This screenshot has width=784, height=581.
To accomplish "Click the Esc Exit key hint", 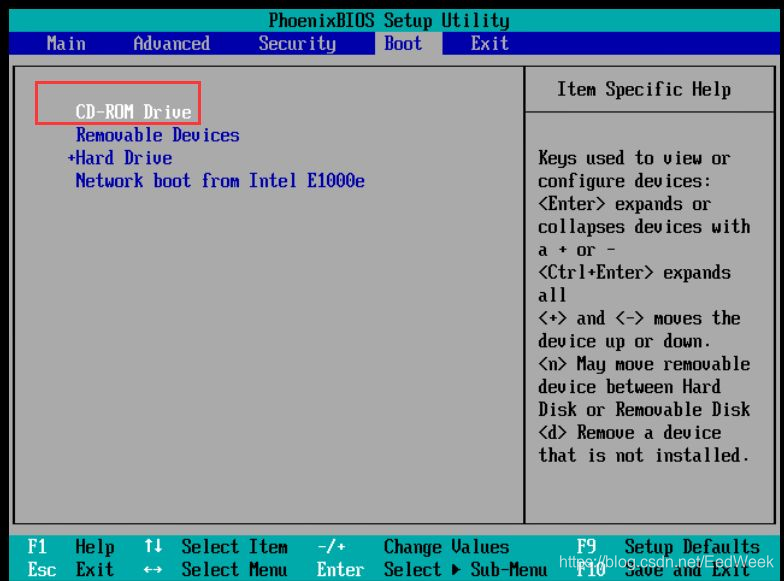I will (70, 570).
